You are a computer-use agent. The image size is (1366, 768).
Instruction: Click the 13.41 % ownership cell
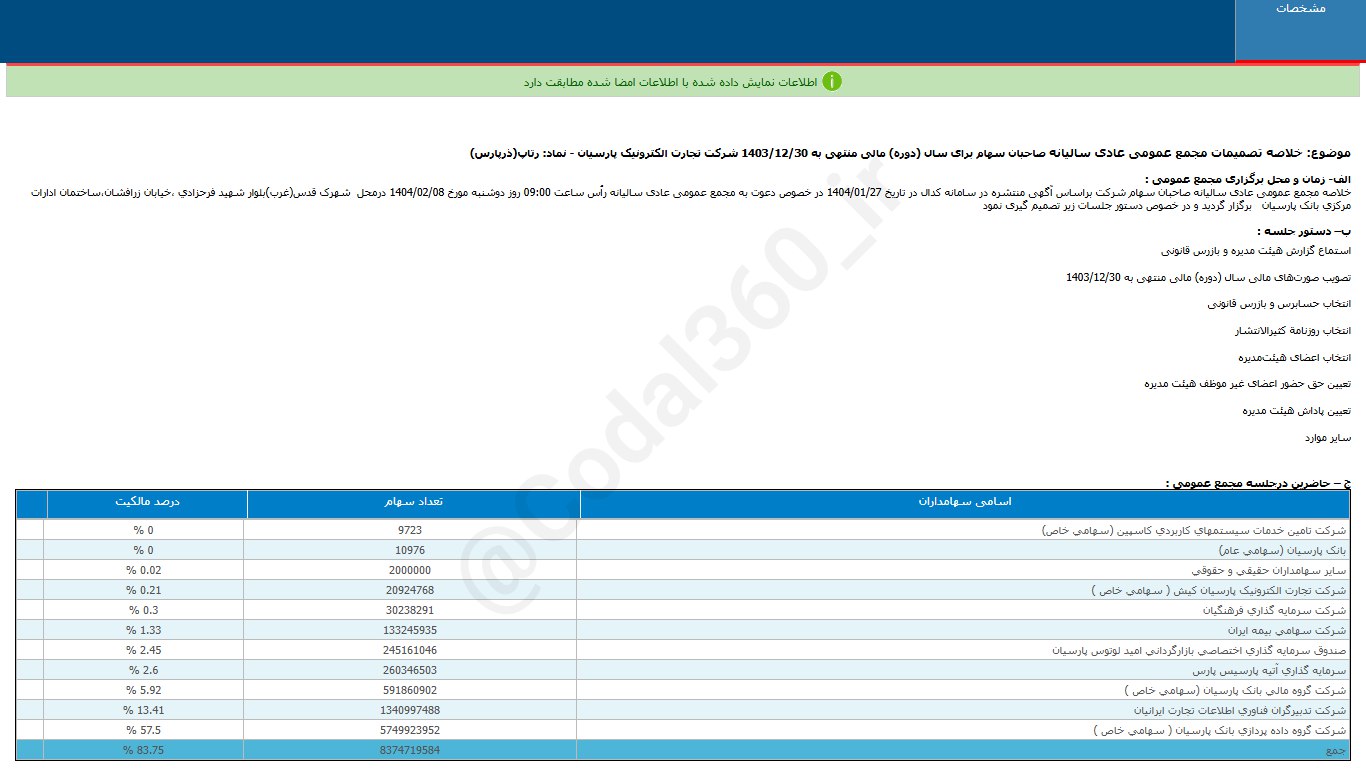[143, 711]
